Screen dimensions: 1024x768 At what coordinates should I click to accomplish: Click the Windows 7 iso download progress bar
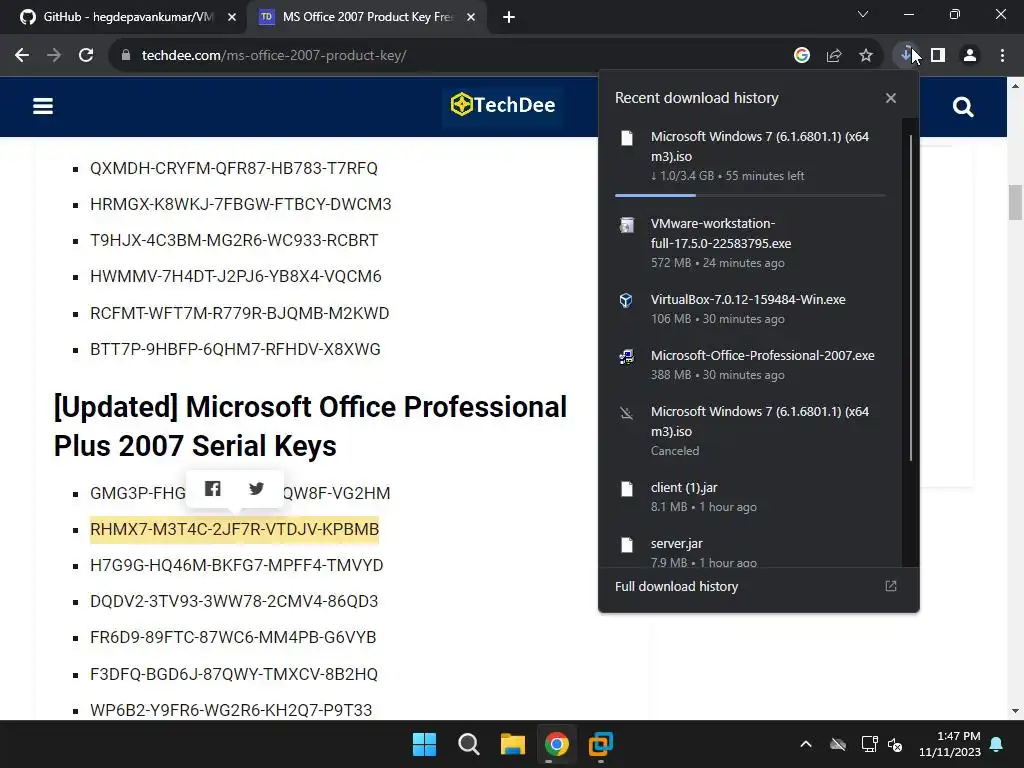coord(750,195)
